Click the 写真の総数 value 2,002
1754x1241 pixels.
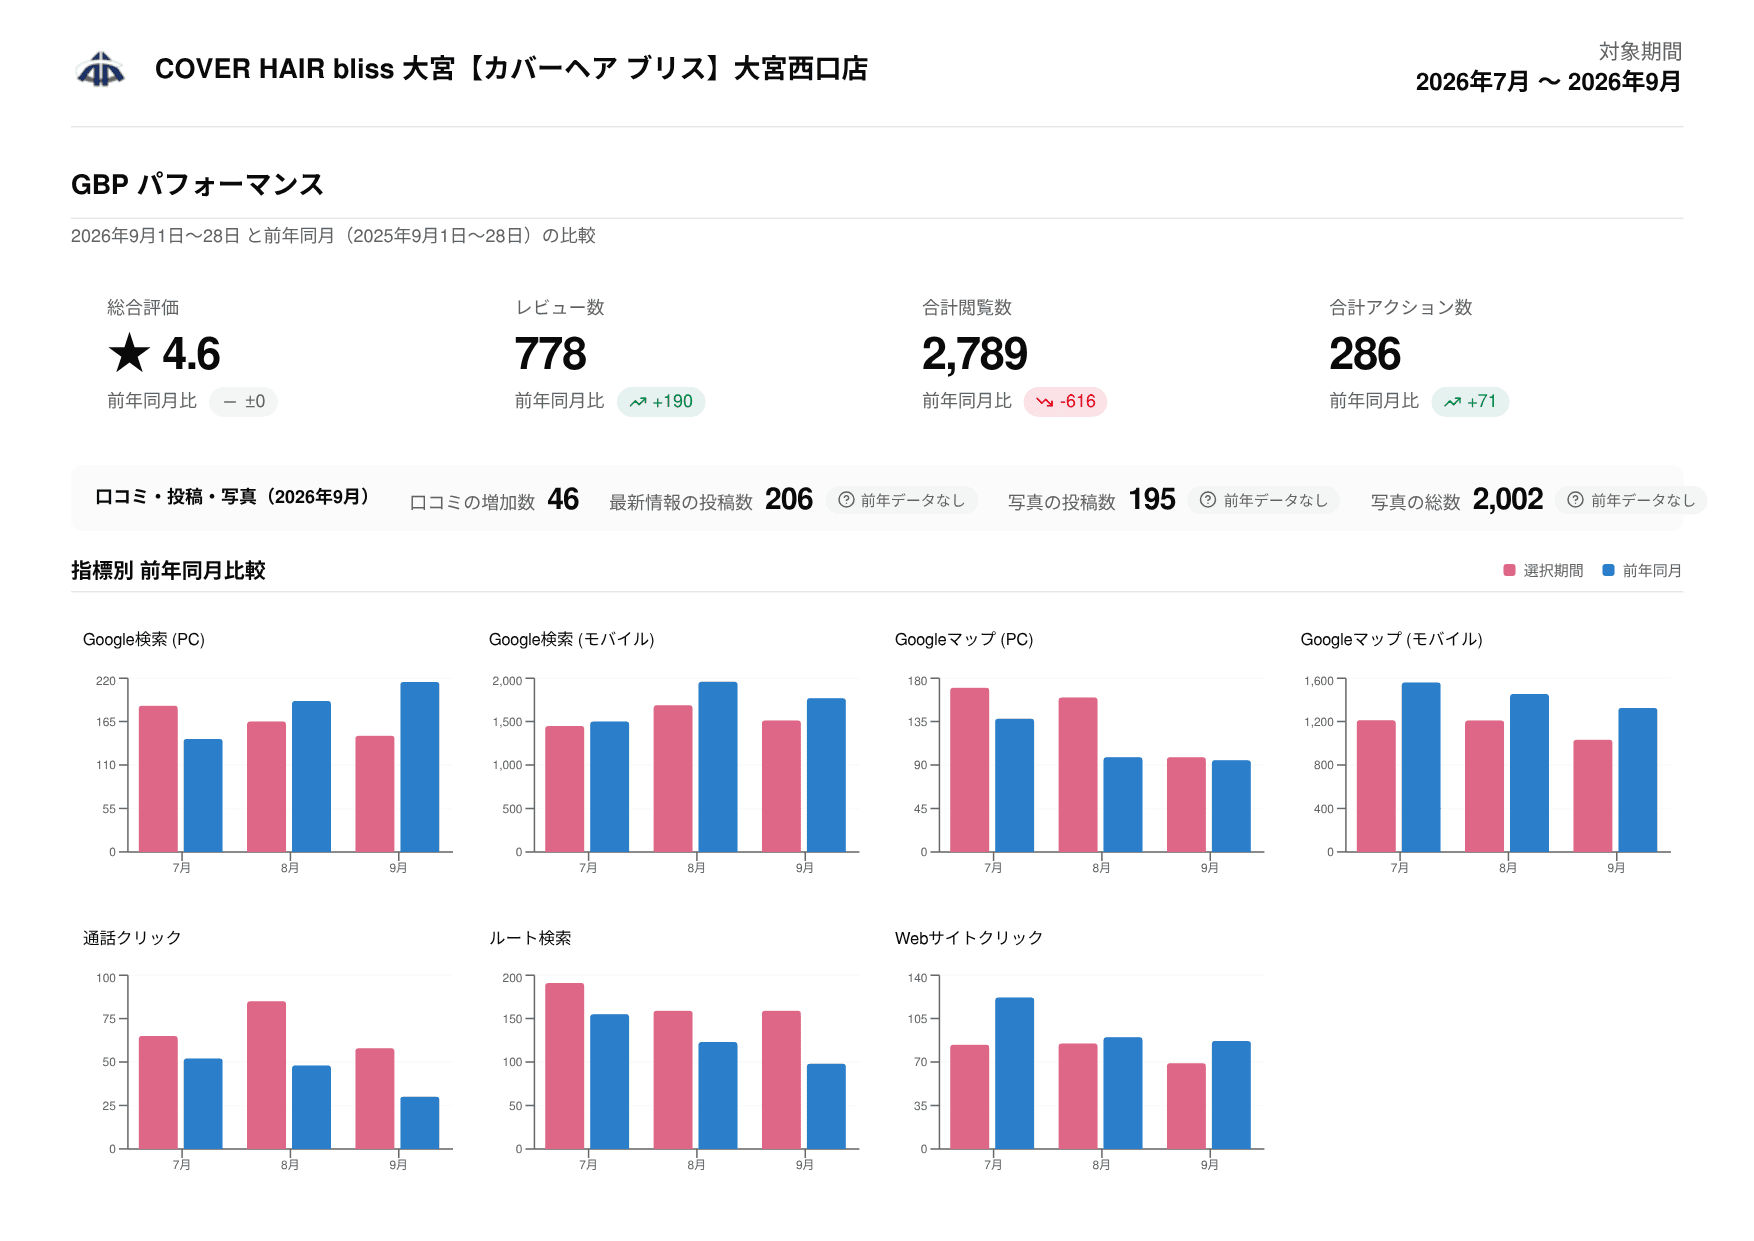coord(1508,500)
